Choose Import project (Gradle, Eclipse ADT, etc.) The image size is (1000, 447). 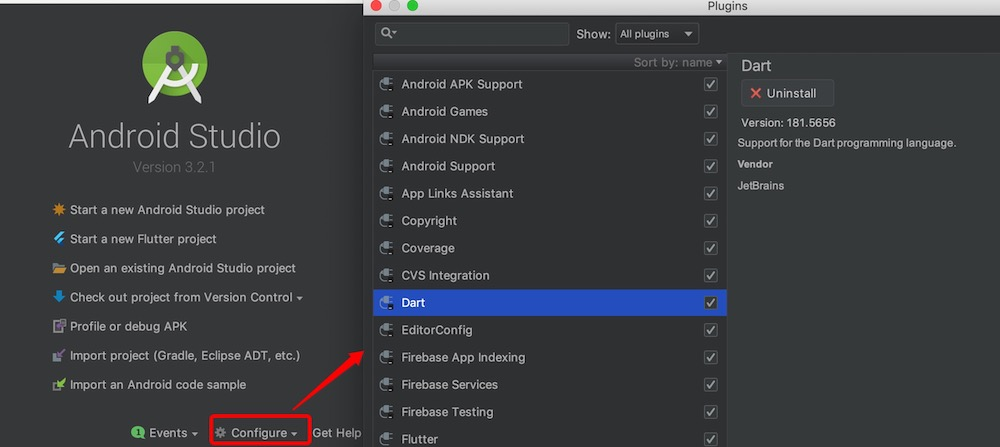[176, 356]
